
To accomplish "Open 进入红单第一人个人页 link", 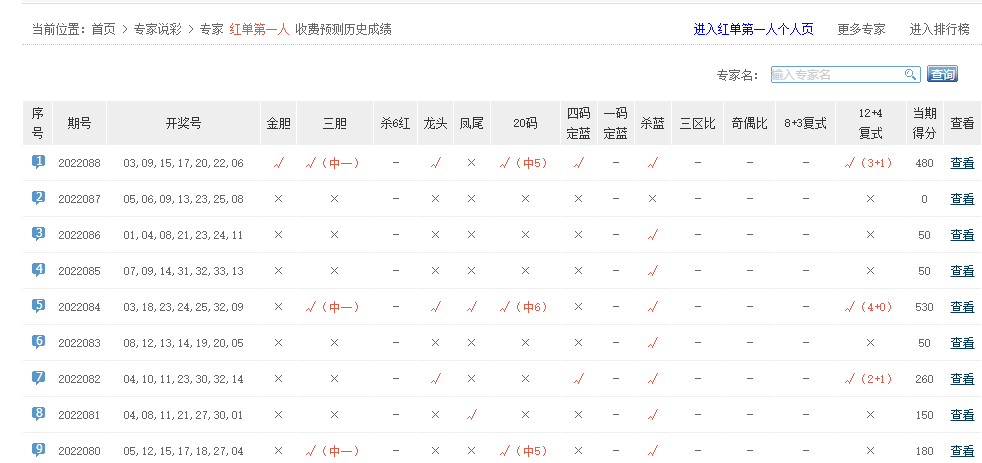I will coord(753,29).
